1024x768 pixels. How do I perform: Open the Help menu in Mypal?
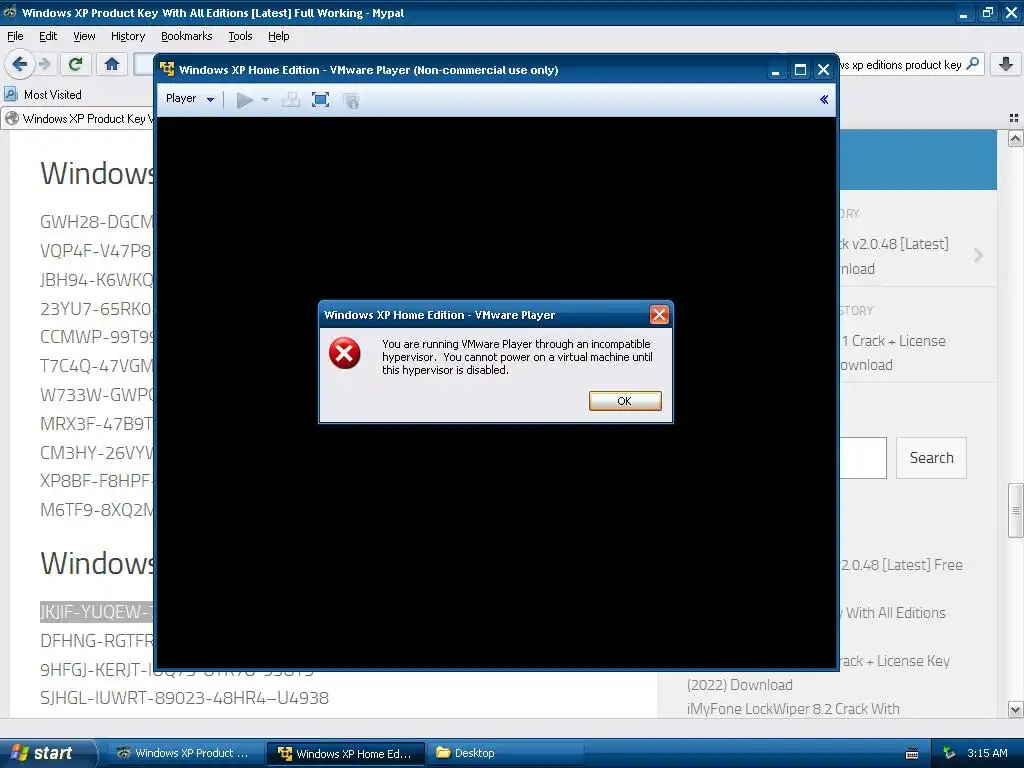278,36
